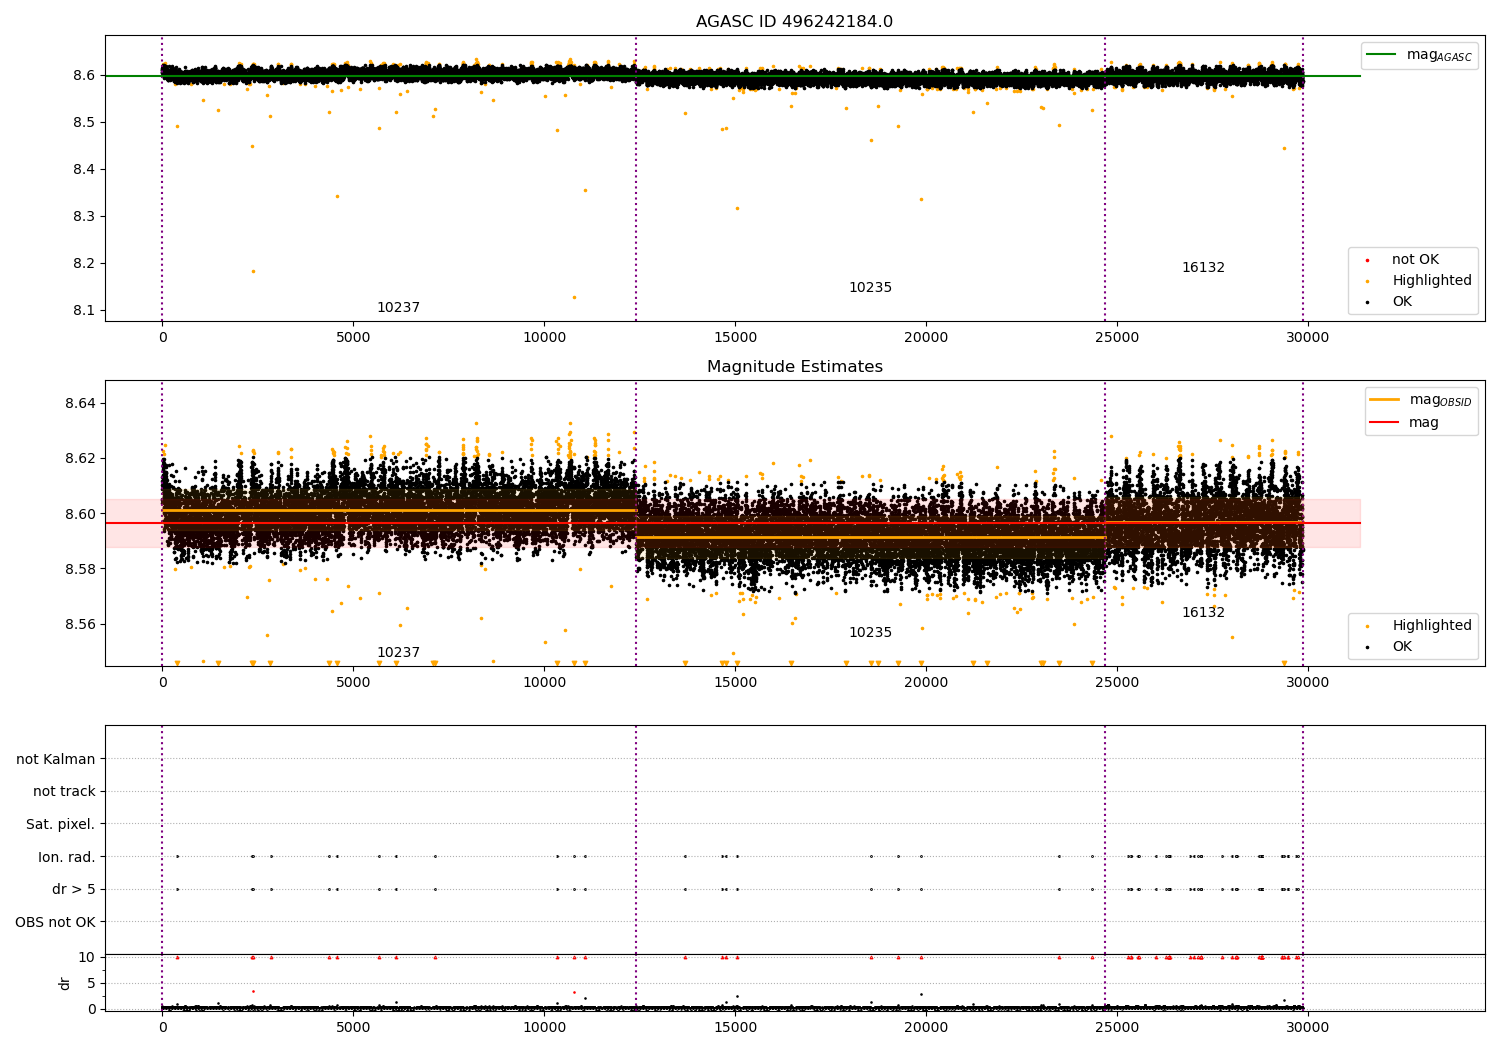
Task: Click the 10237 label in Magnitude Estimates plot
Action: tap(398, 653)
